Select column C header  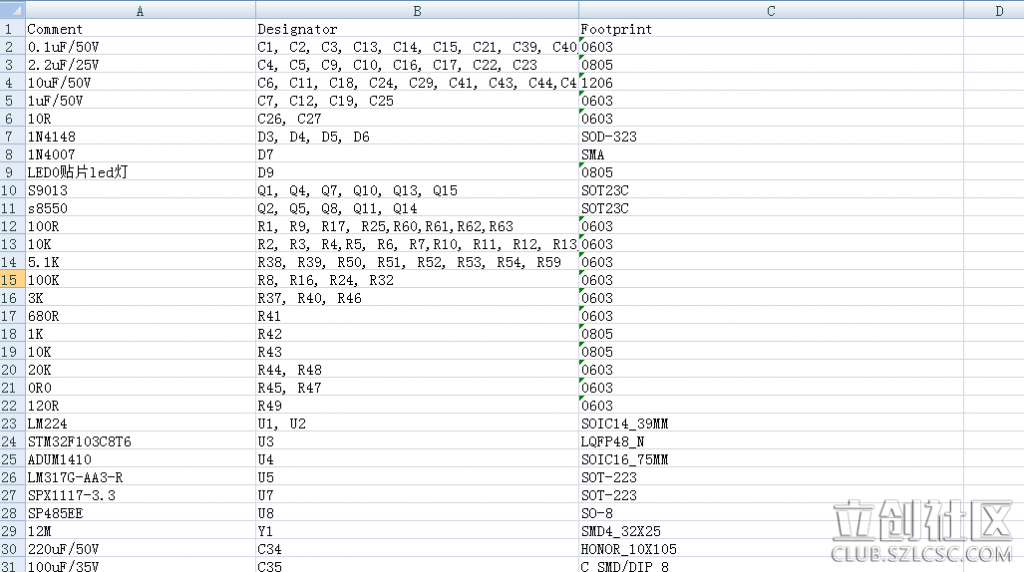[770, 10]
